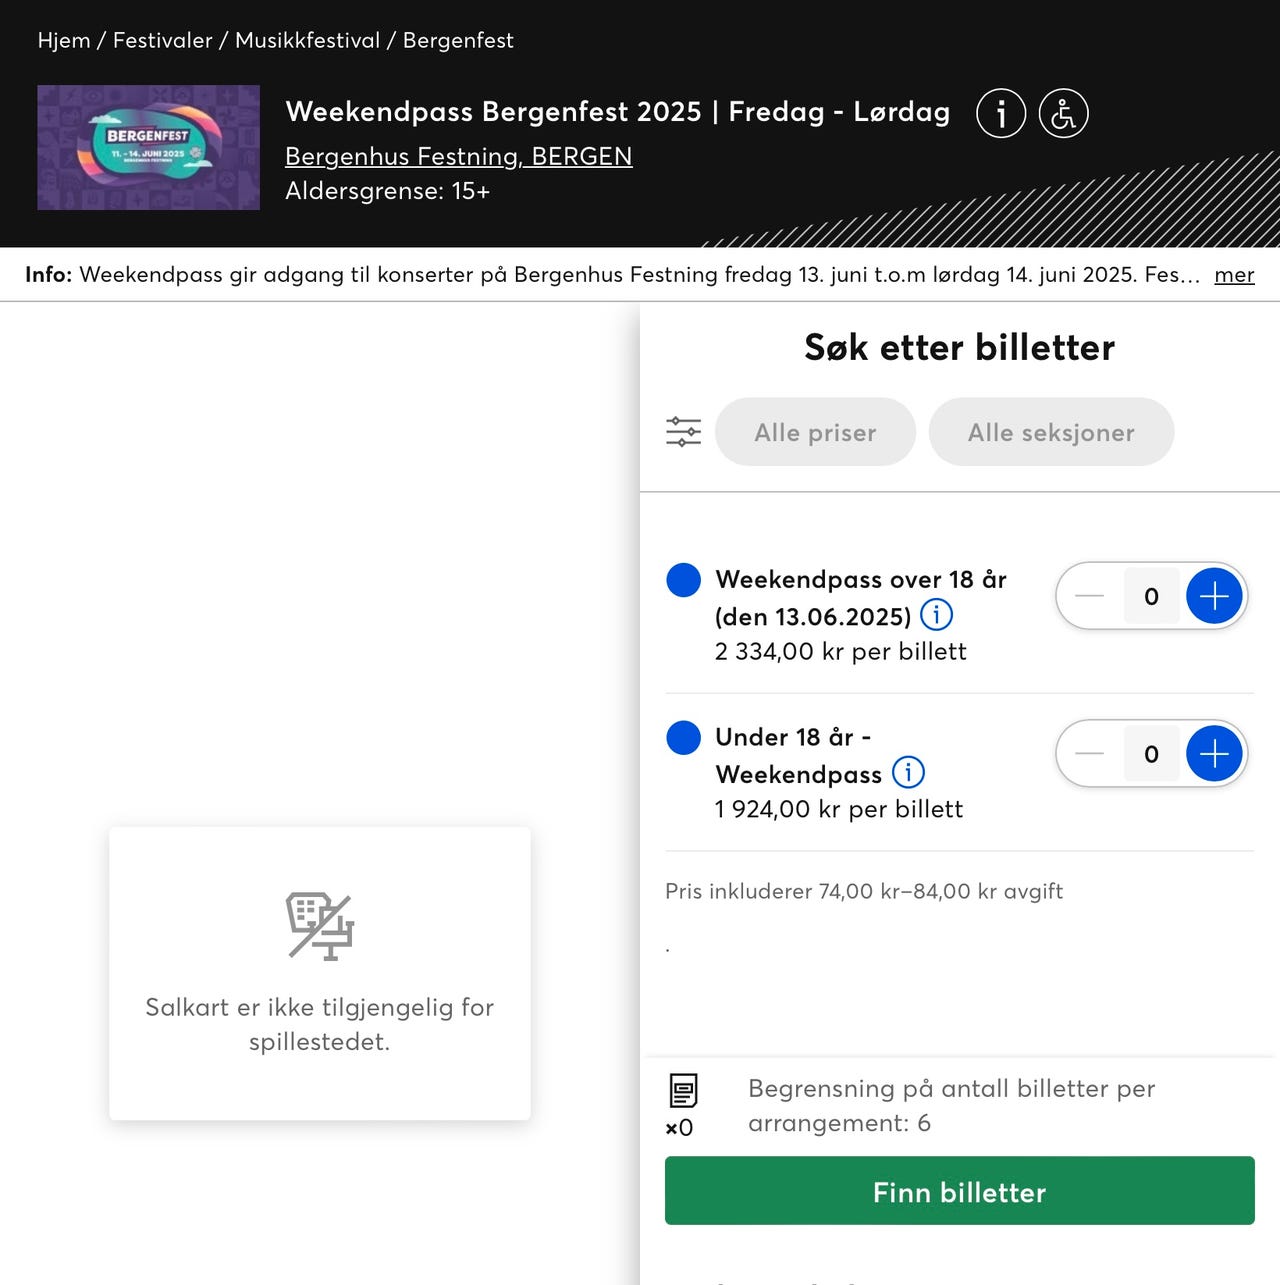Open Festivaler breadcrumb item
The height and width of the screenshot is (1285, 1280).
click(x=162, y=41)
